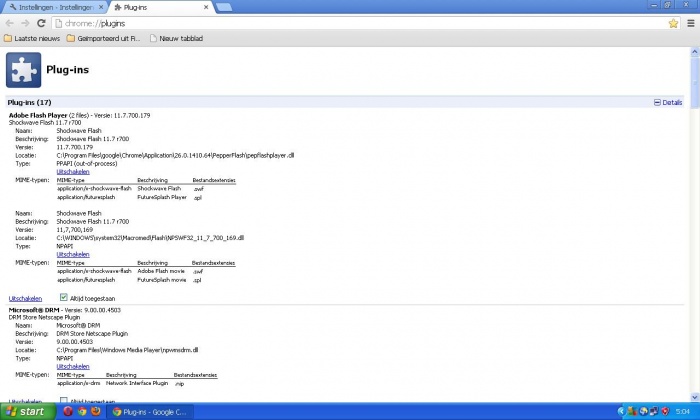This screenshot has height=420, width=700.
Task: Click the pepflashplayer.dll location path
Action: click(175, 155)
